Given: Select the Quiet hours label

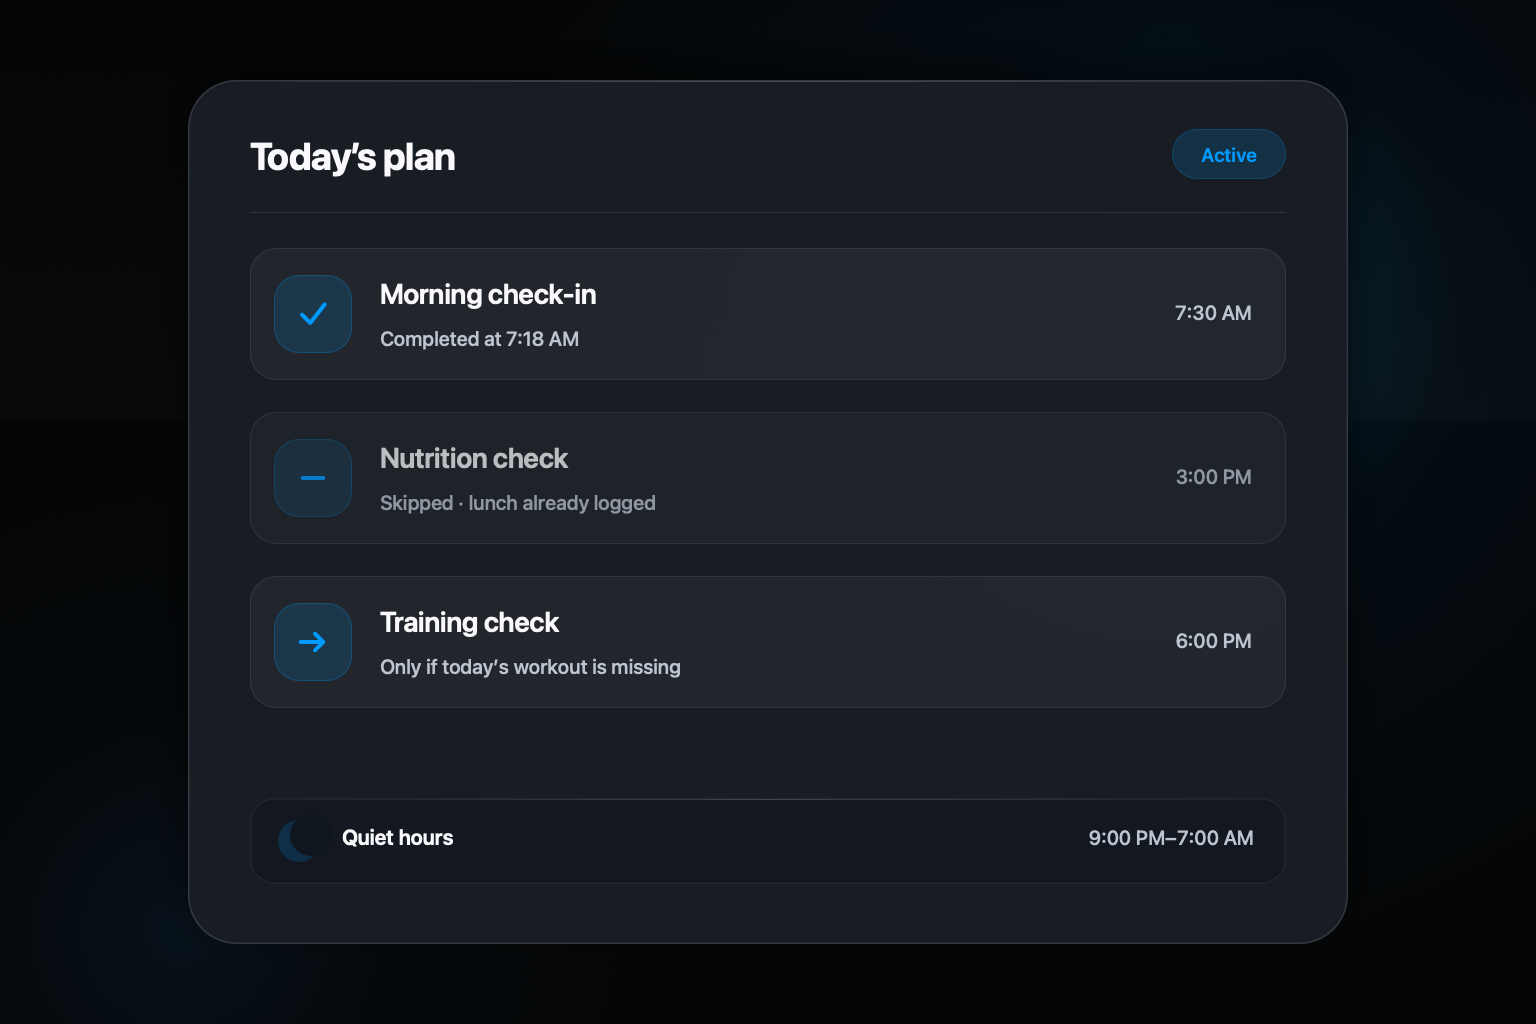Looking at the screenshot, I should click(397, 838).
